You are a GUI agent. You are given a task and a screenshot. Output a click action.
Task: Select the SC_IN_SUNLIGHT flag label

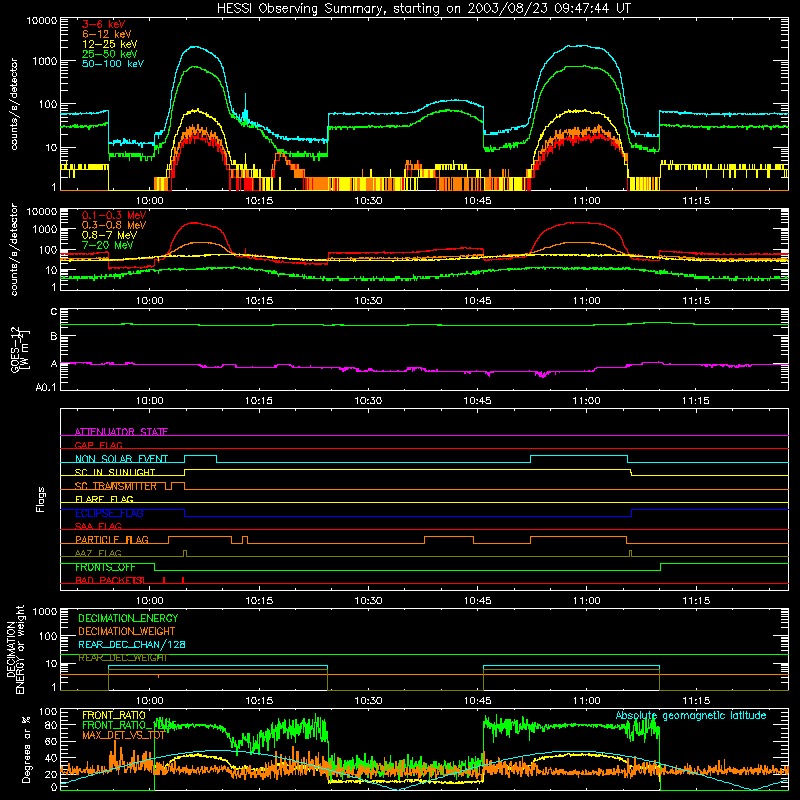click(x=115, y=472)
